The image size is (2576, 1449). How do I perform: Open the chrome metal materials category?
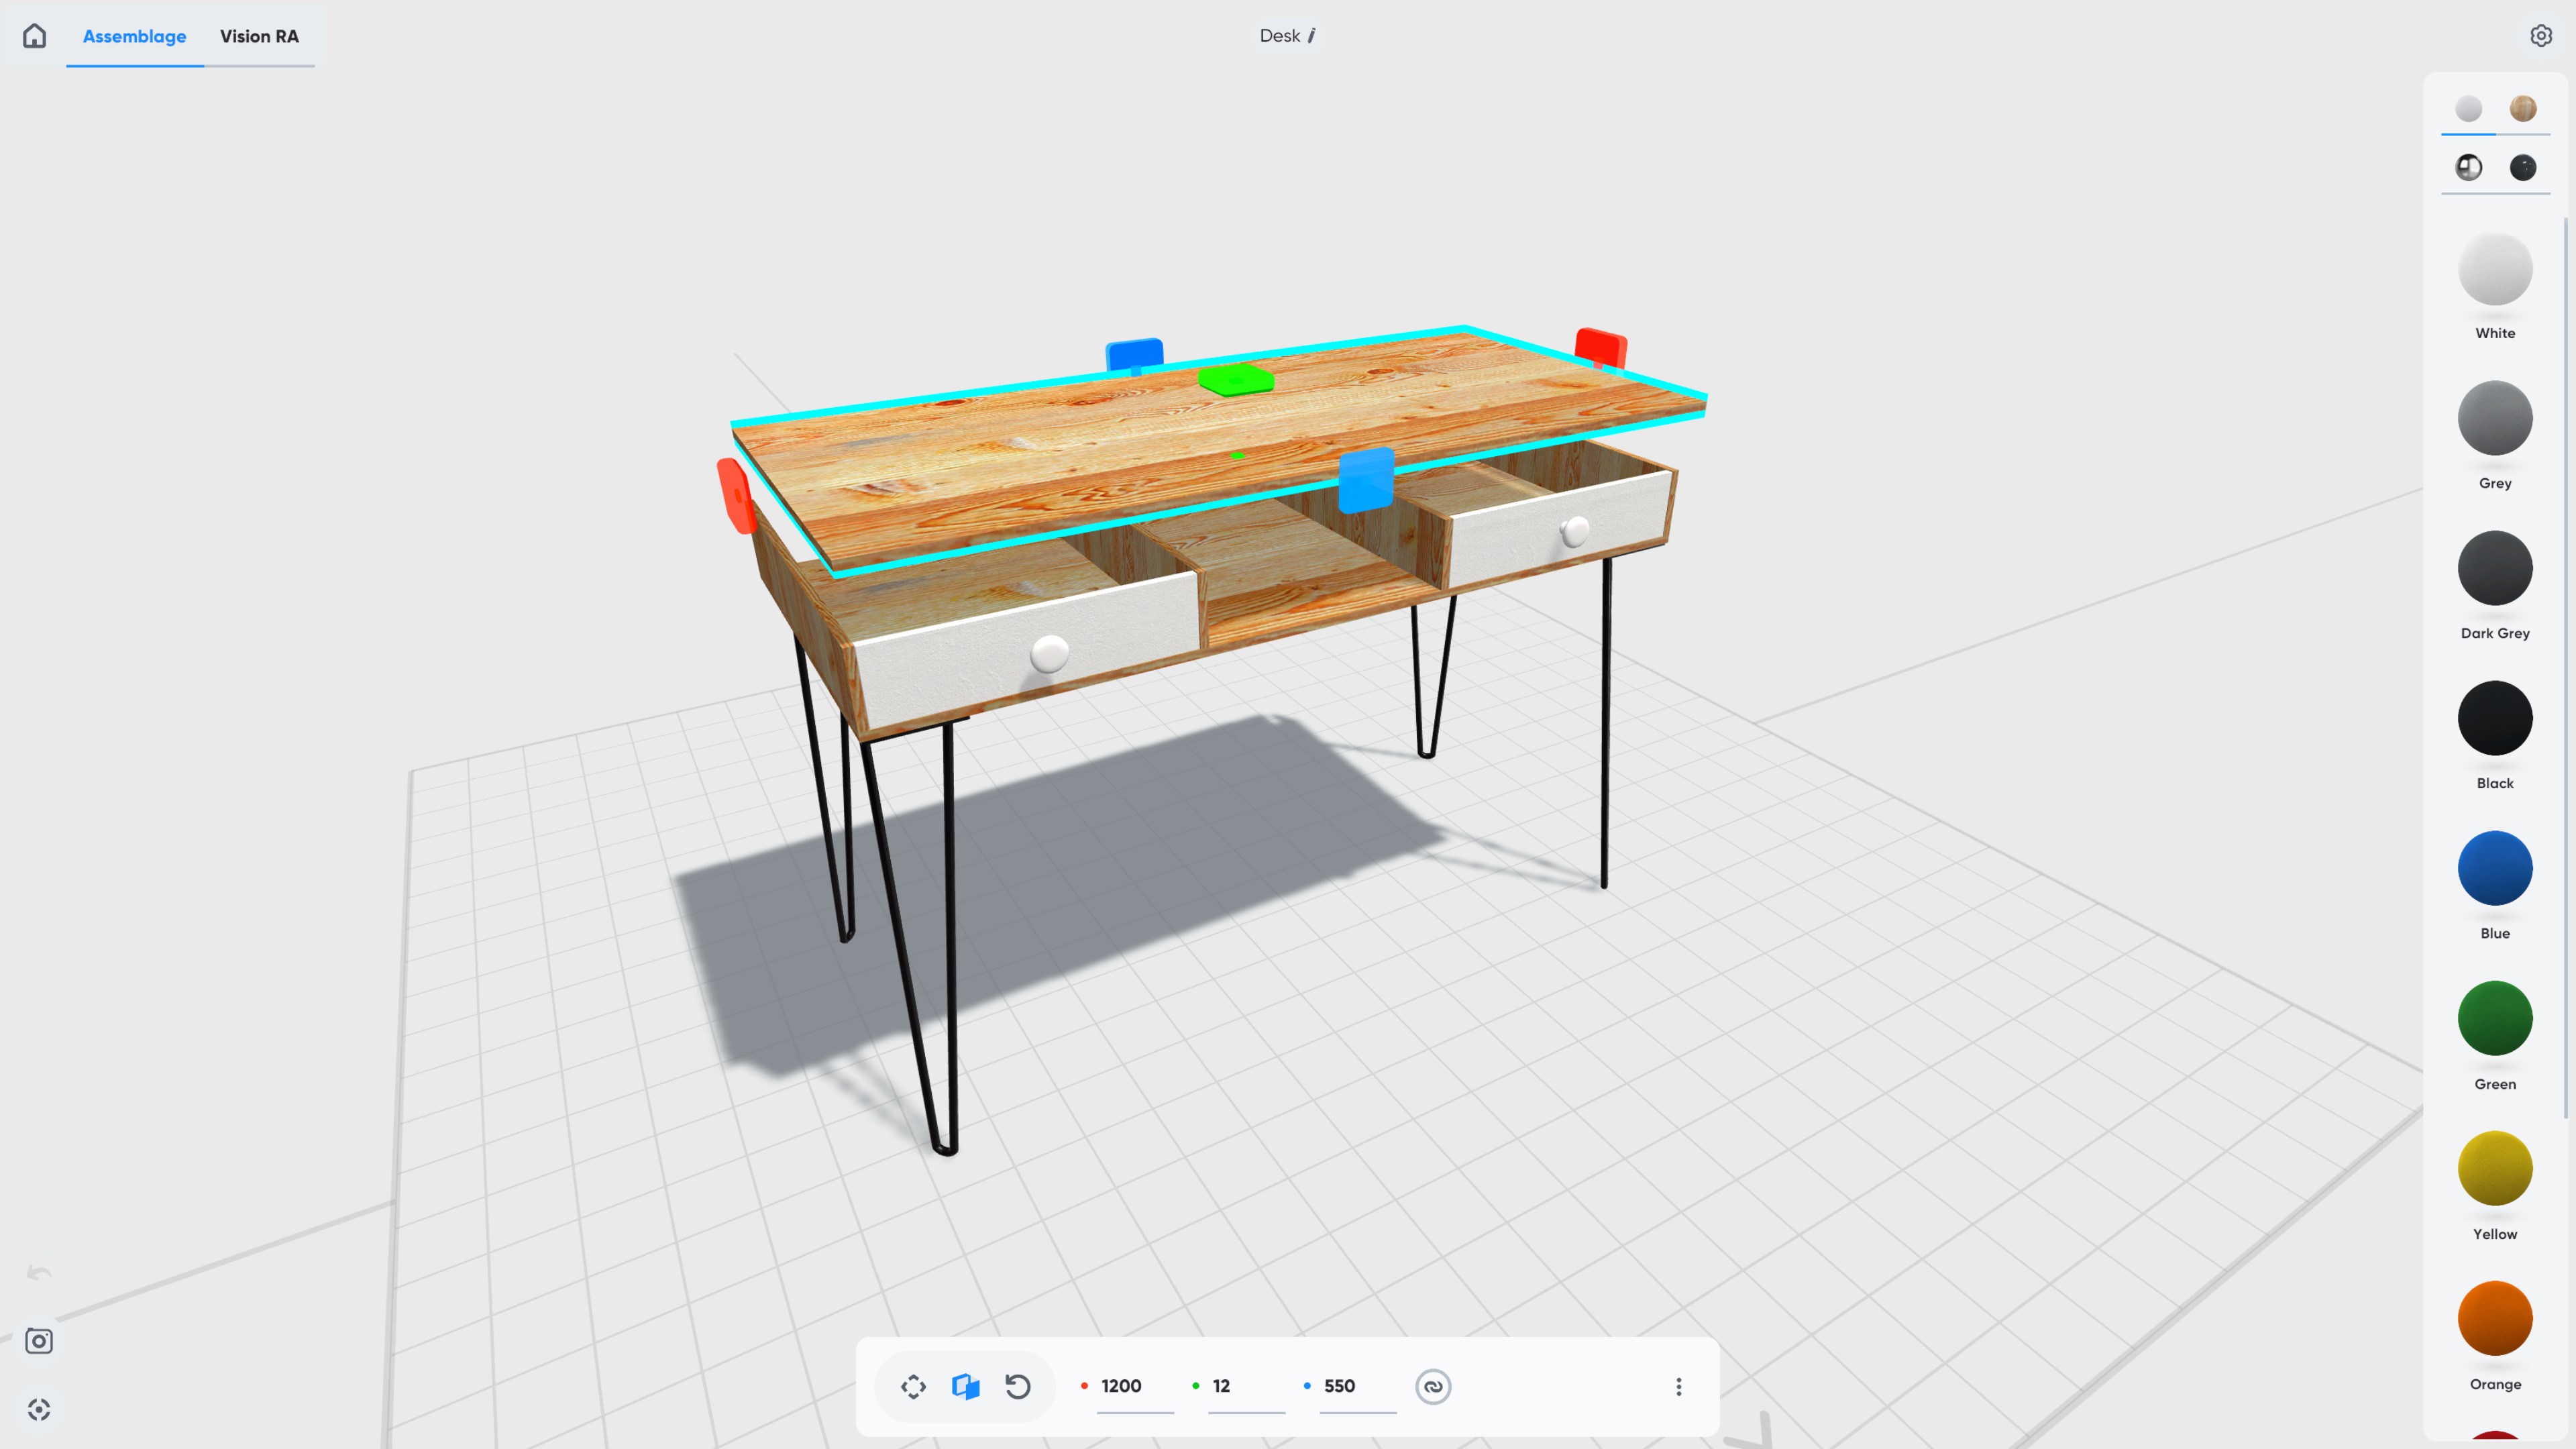point(2468,167)
